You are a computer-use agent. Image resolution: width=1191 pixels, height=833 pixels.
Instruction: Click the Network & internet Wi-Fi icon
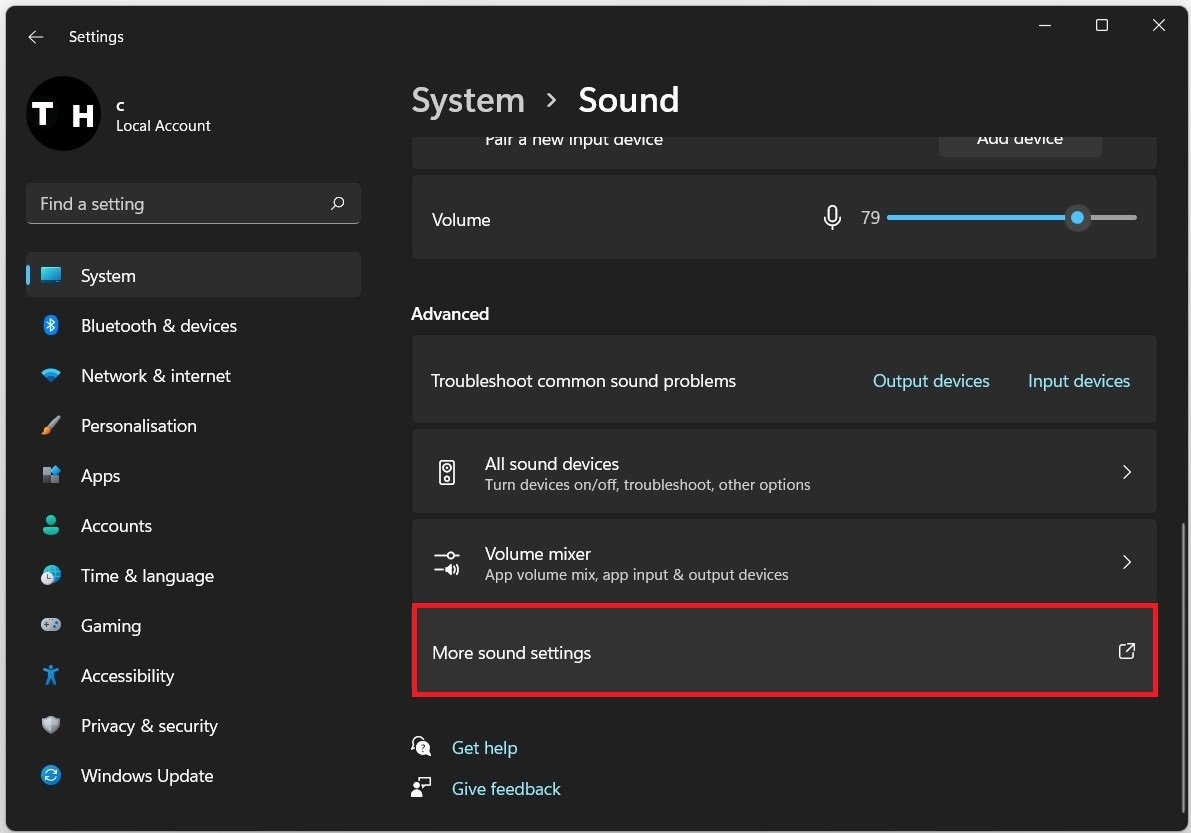(51, 376)
